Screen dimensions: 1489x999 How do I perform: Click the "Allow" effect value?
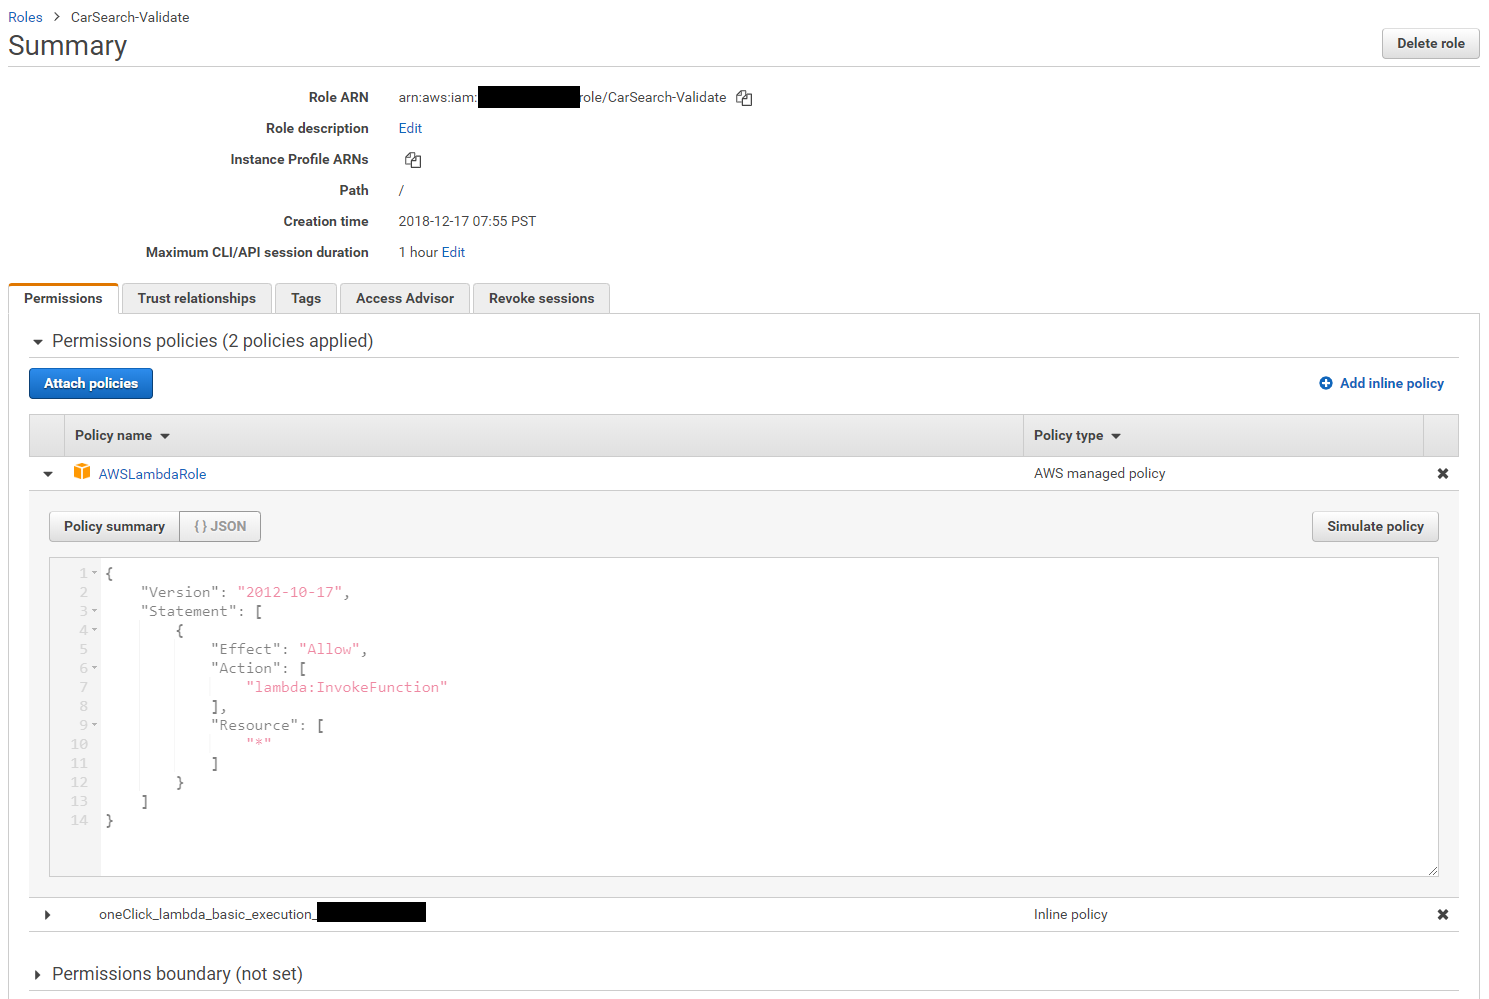(329, 649)
